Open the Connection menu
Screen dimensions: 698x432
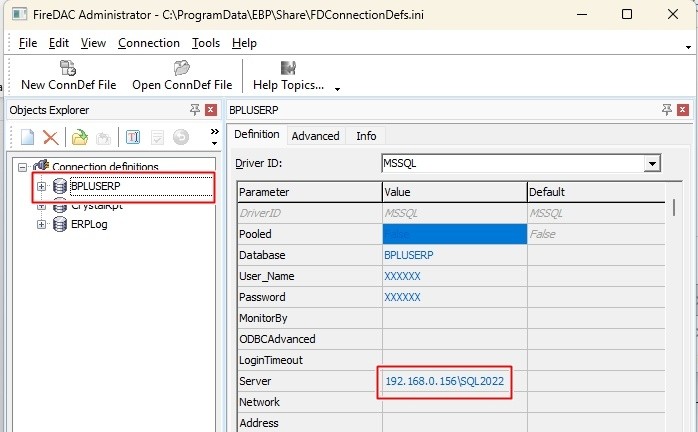point(148,43)
